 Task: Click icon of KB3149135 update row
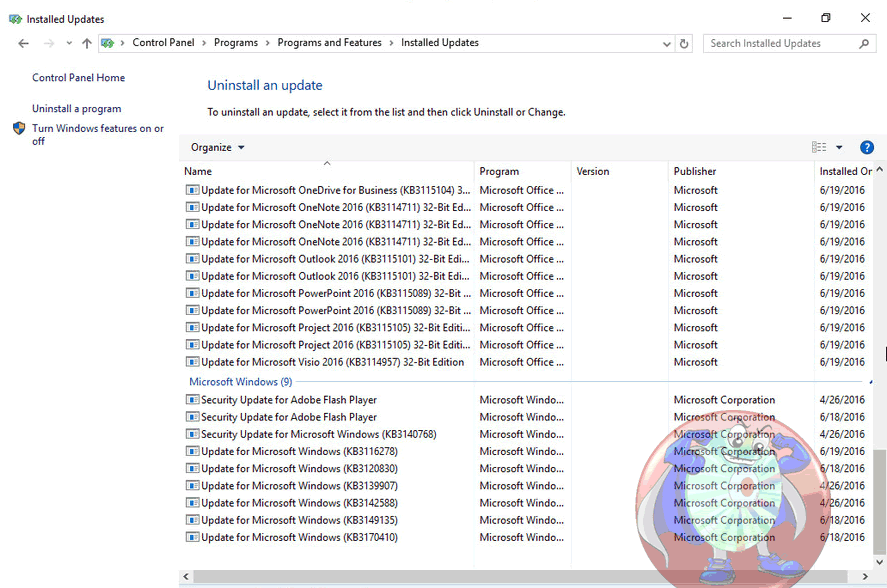(192, 520)
